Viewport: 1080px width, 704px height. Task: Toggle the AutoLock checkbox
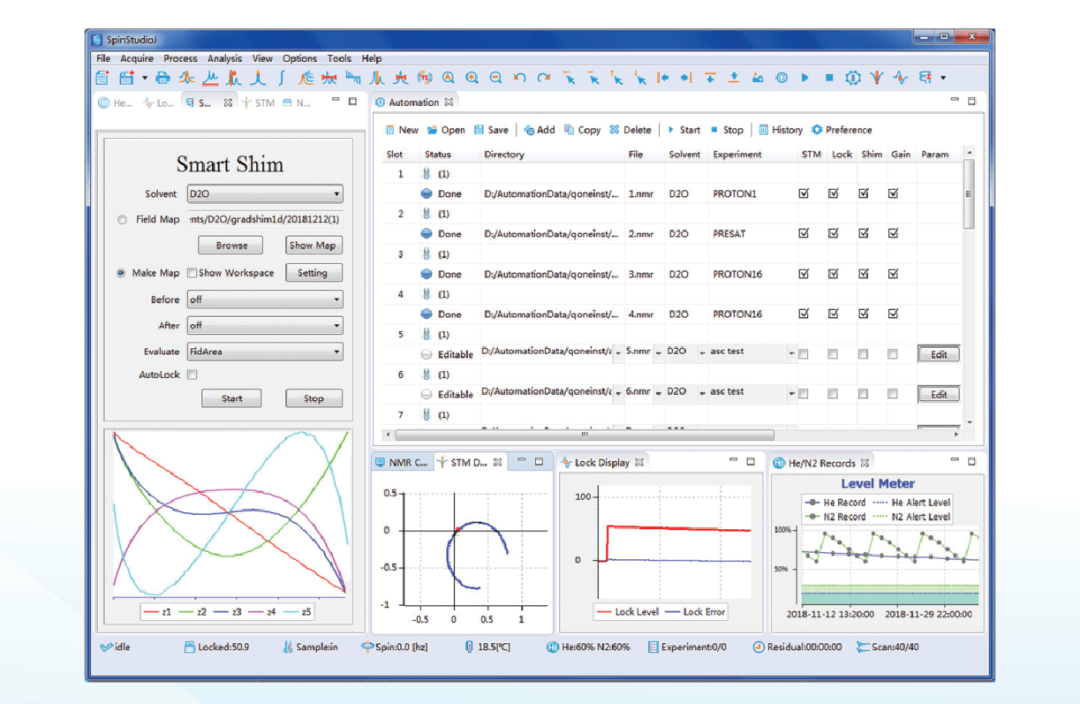192,375
